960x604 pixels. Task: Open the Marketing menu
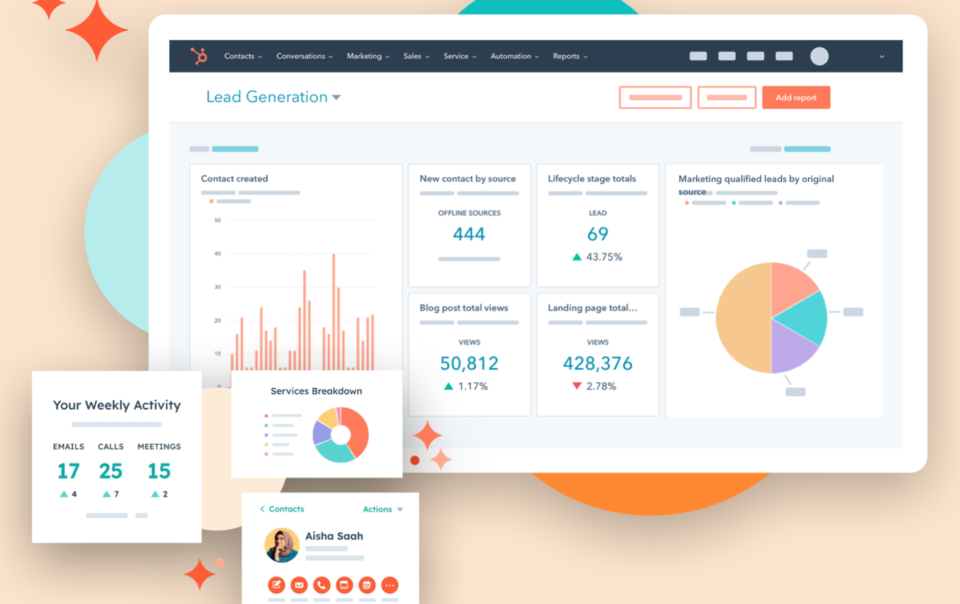367,56
